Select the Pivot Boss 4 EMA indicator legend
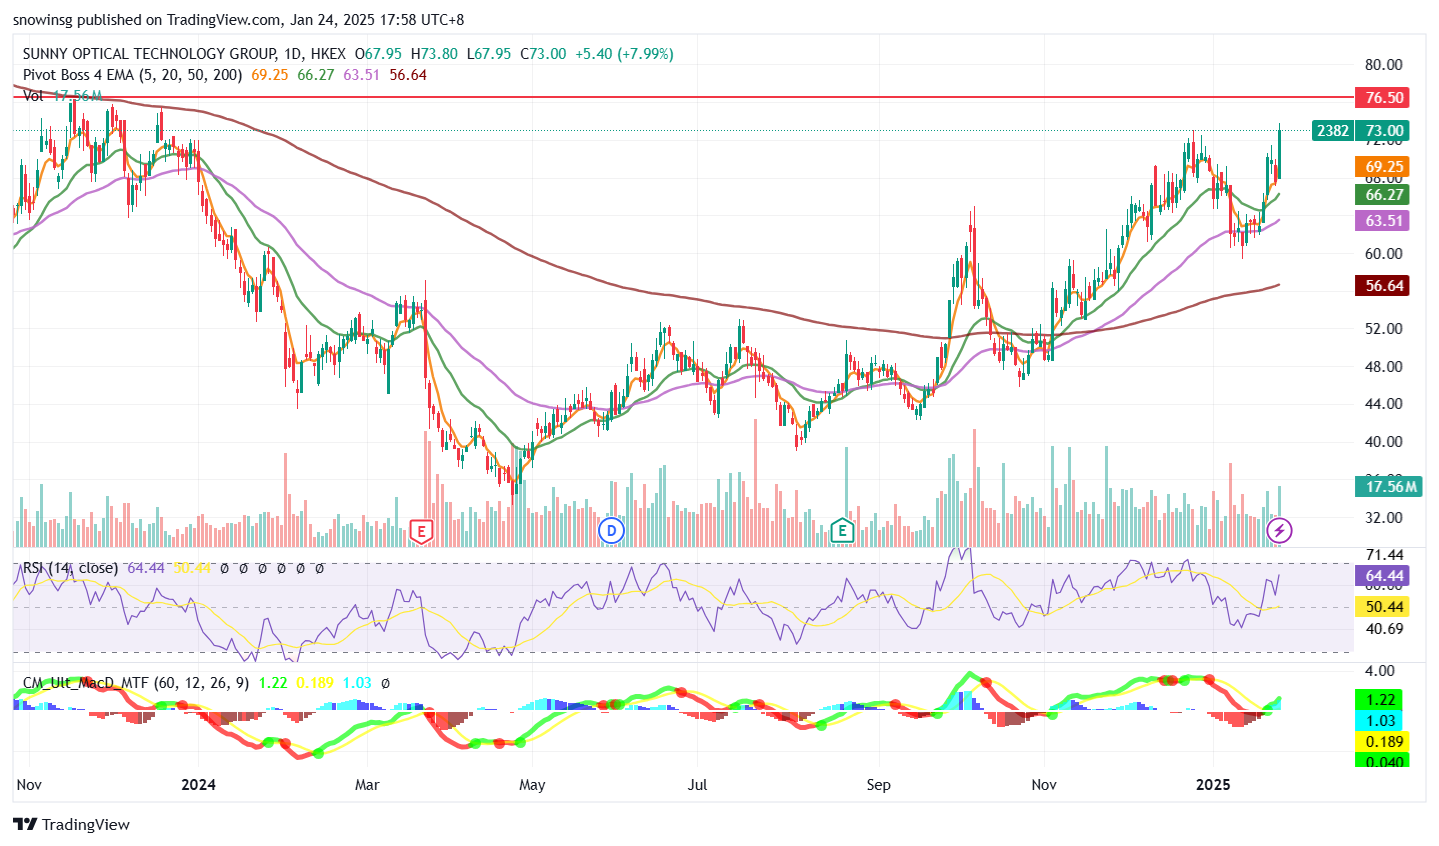The width and height of the screenshot is (1439, 846). click(x=133, y=75)
